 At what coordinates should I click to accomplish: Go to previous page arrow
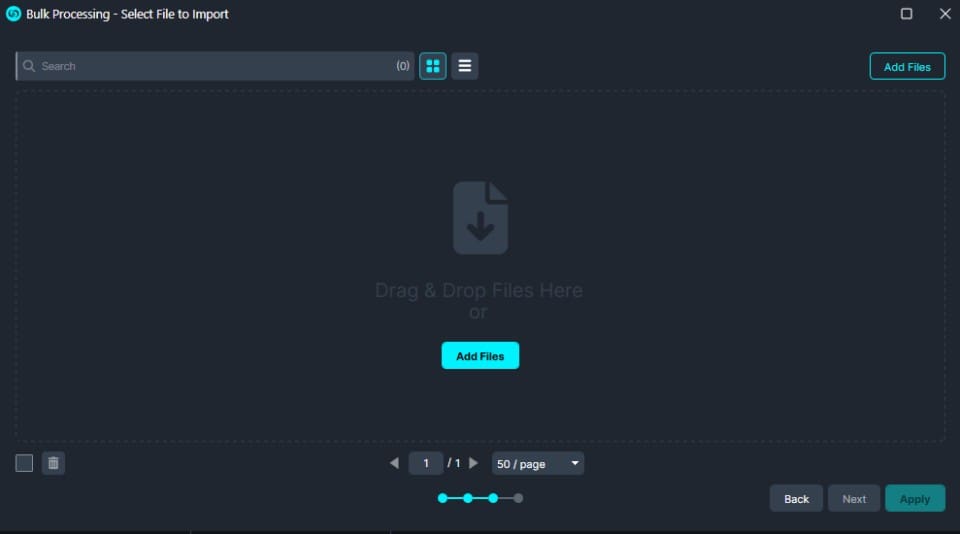[x=394, y=463]
